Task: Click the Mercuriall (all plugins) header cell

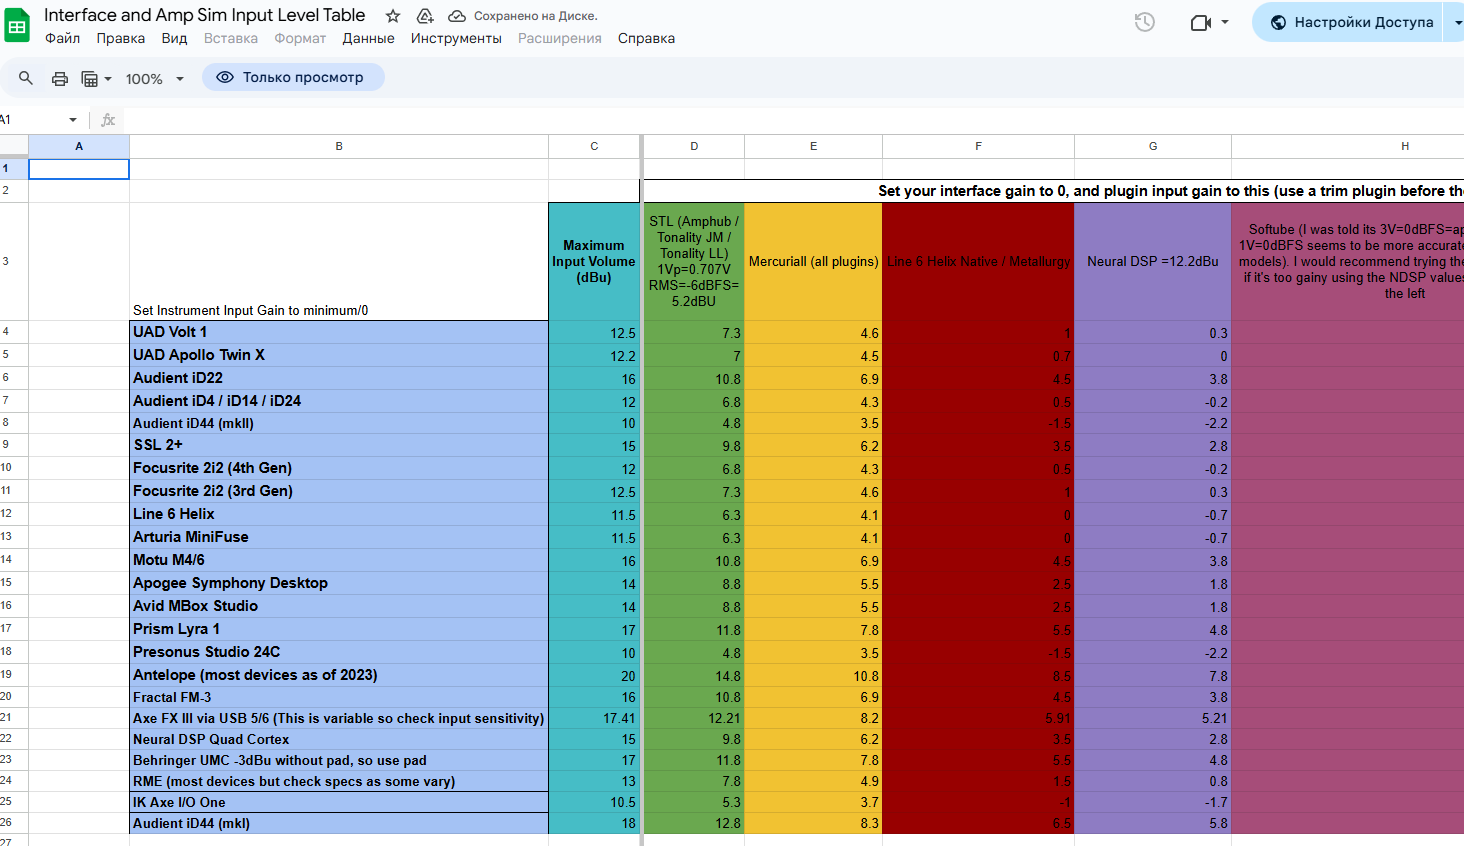Action: (x=813, y=261)
